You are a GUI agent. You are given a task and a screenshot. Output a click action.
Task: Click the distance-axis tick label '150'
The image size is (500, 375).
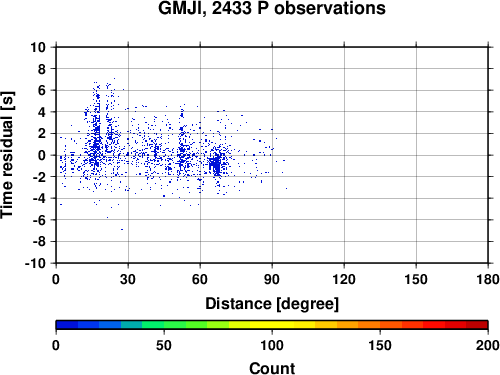point(416,279)
